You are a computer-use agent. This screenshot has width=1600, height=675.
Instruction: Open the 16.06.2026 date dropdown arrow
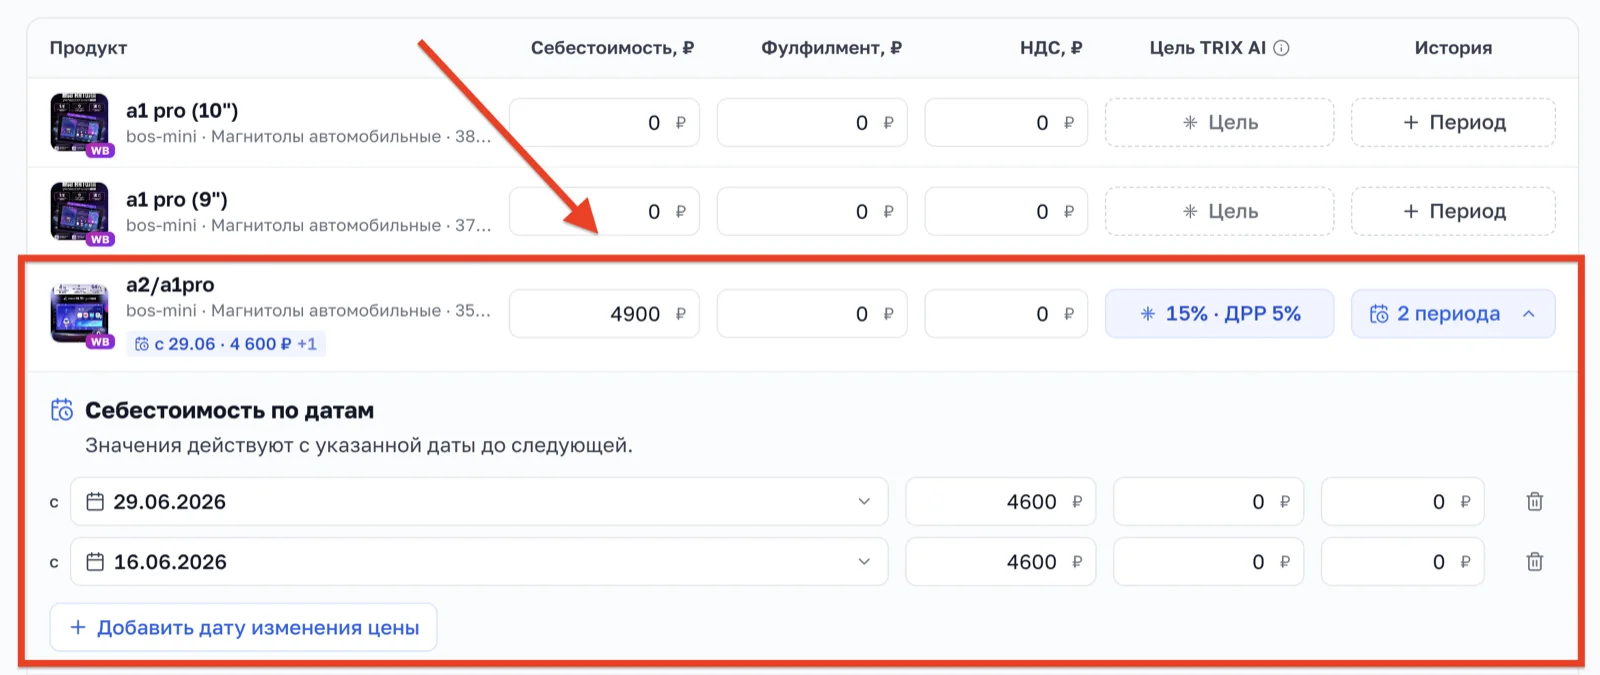tap(864, 562)
